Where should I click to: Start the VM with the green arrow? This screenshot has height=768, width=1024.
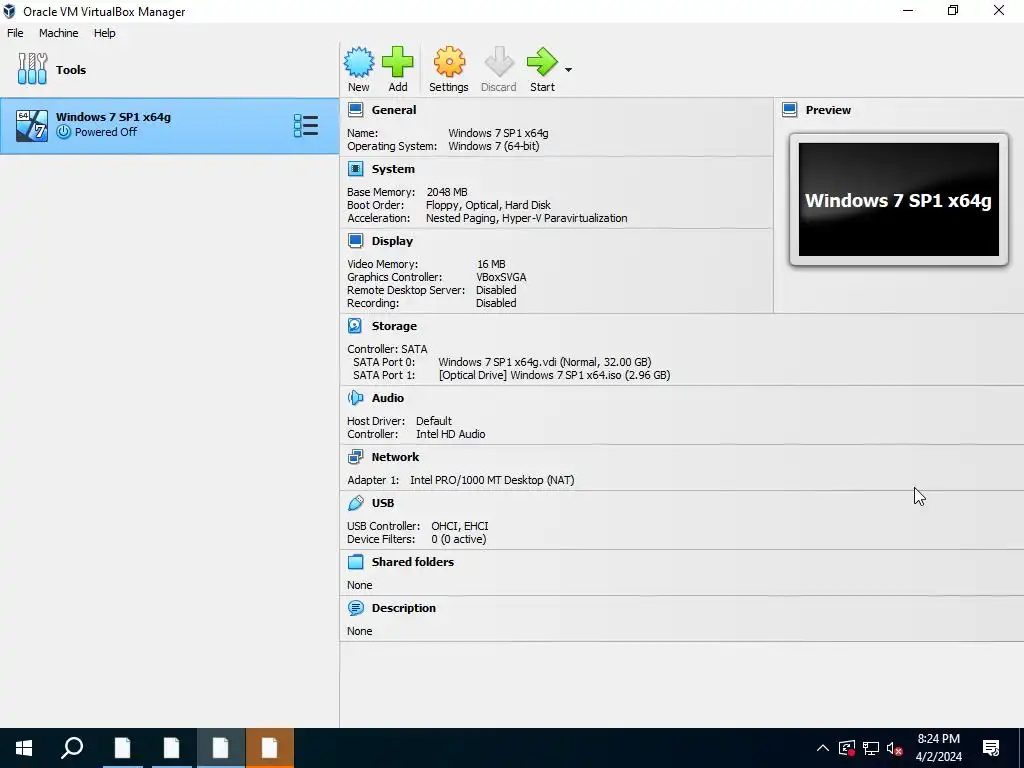(x=542, y=63)
